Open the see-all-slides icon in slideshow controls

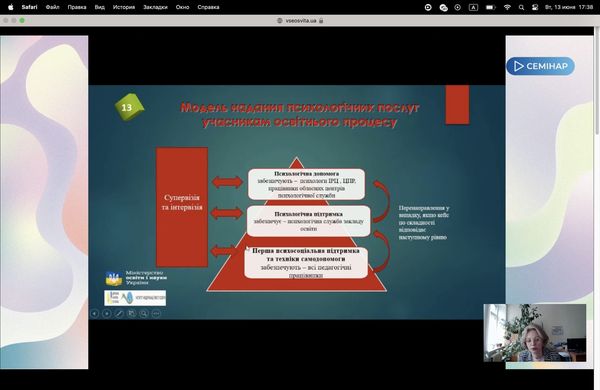[131, 314]
